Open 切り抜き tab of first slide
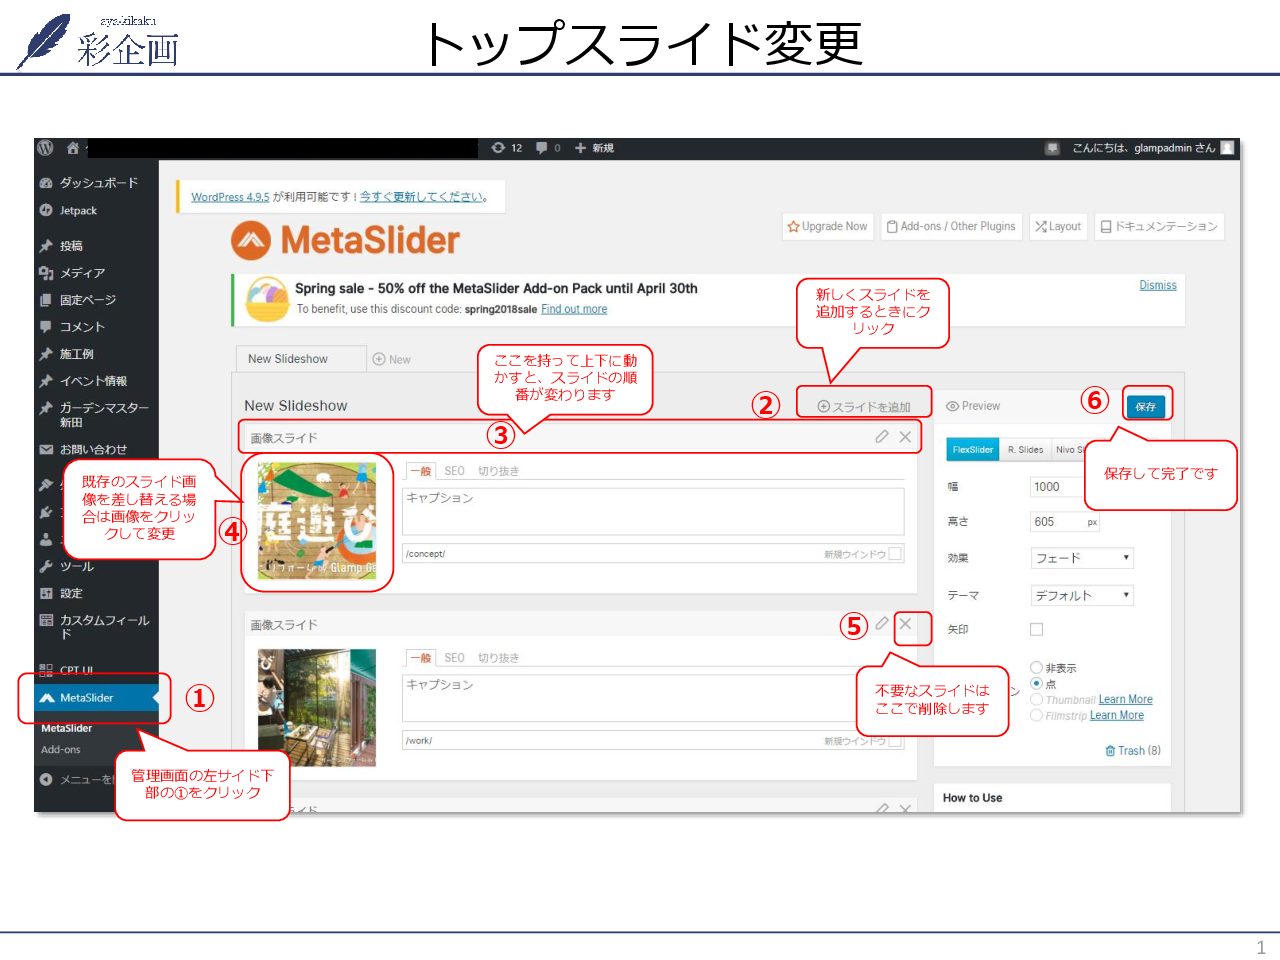The height and width of the screenshot is (960, 1280). click(x=498, y=471)
